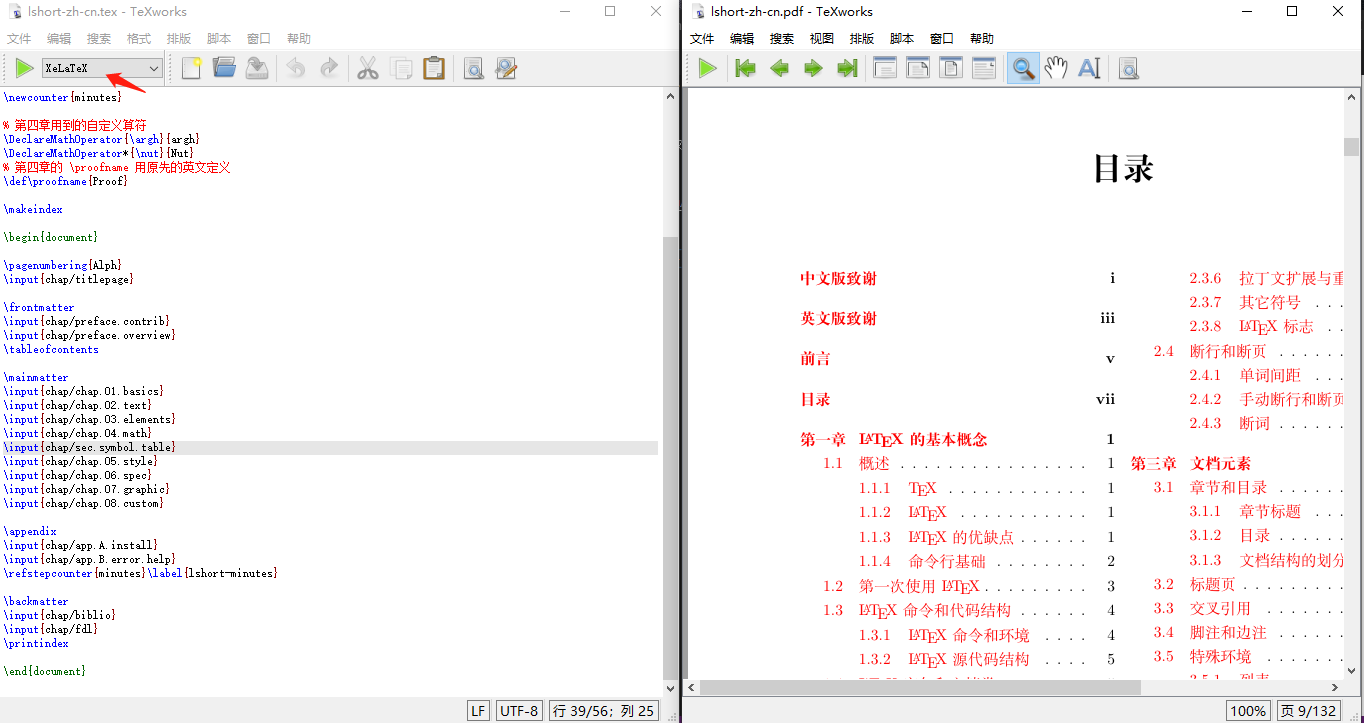This screenshot has height=723, width=1364.
Task: Redo the last undone edit
Action: tap(329, 68)
